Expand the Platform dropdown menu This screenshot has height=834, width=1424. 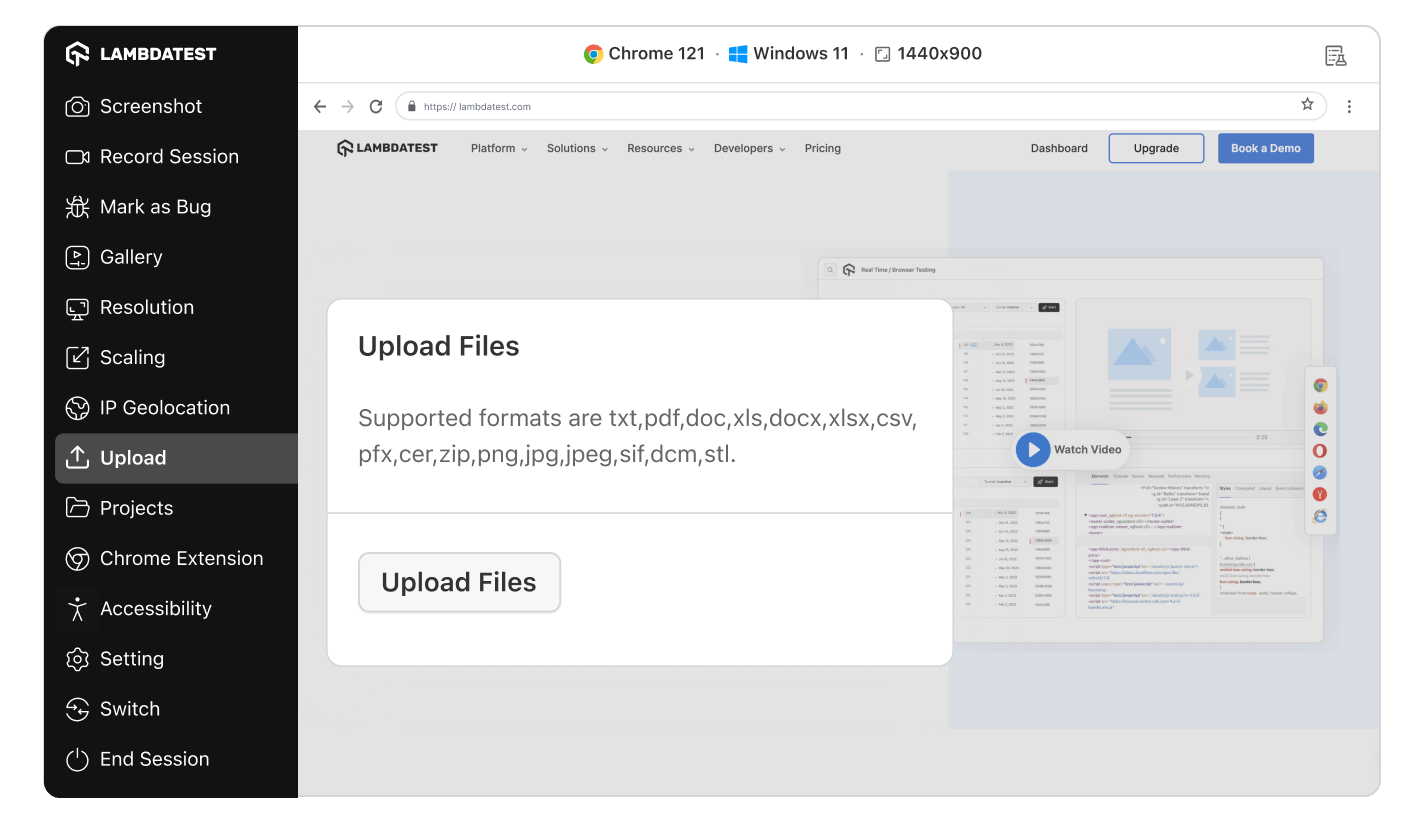point(499,148)
